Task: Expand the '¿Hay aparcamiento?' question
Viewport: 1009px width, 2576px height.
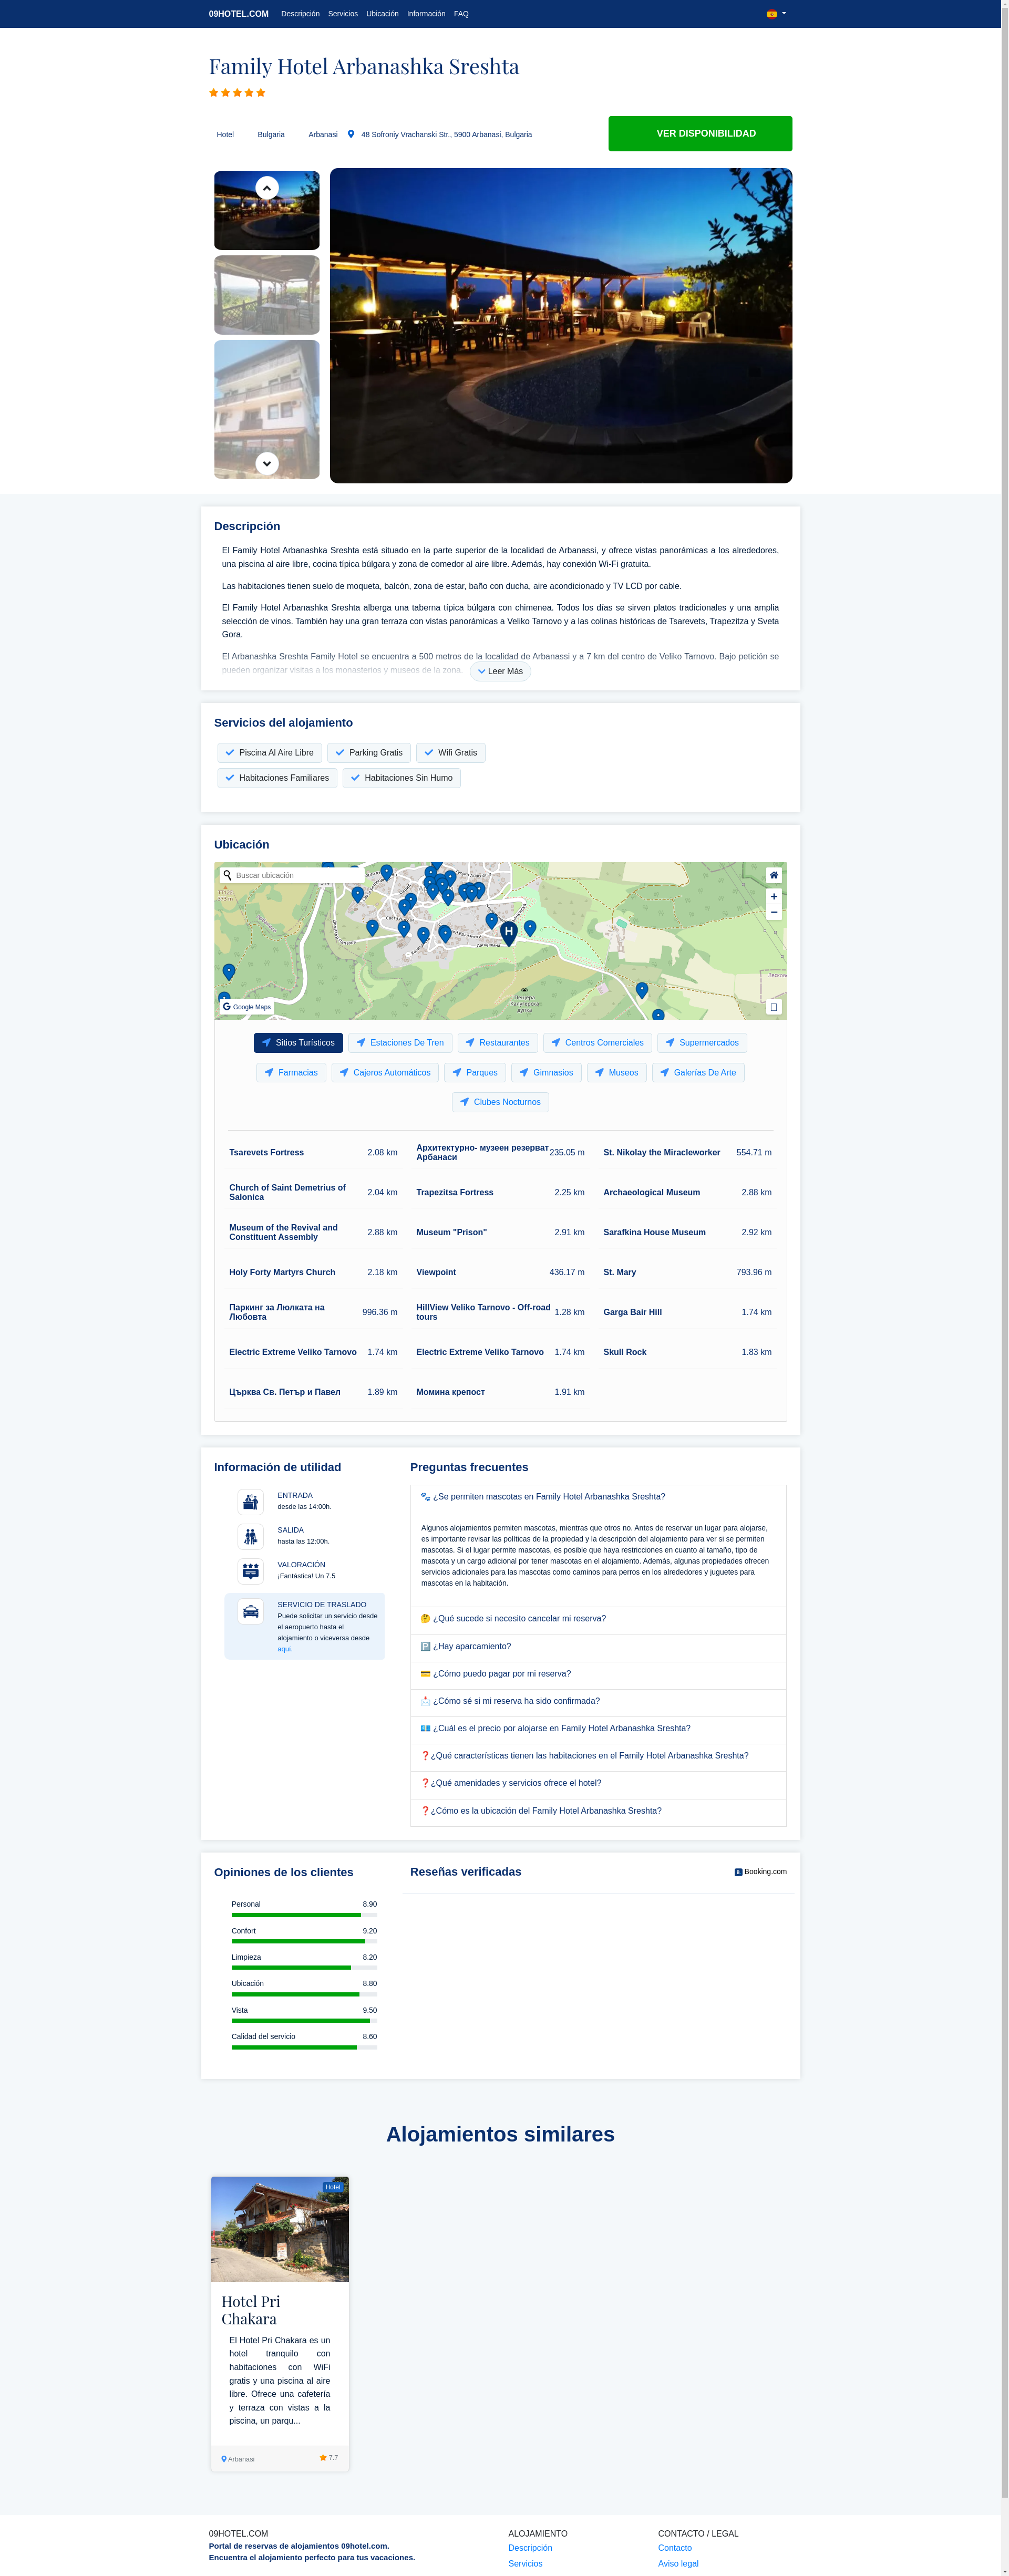Action: point(471,1646)
